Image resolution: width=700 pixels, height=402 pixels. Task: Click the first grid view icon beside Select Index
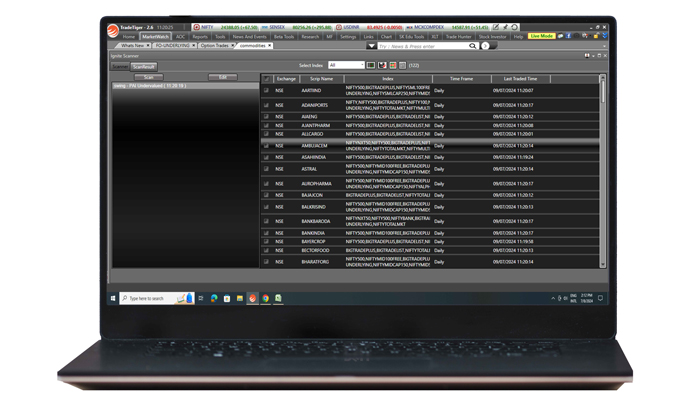(371, 66)
